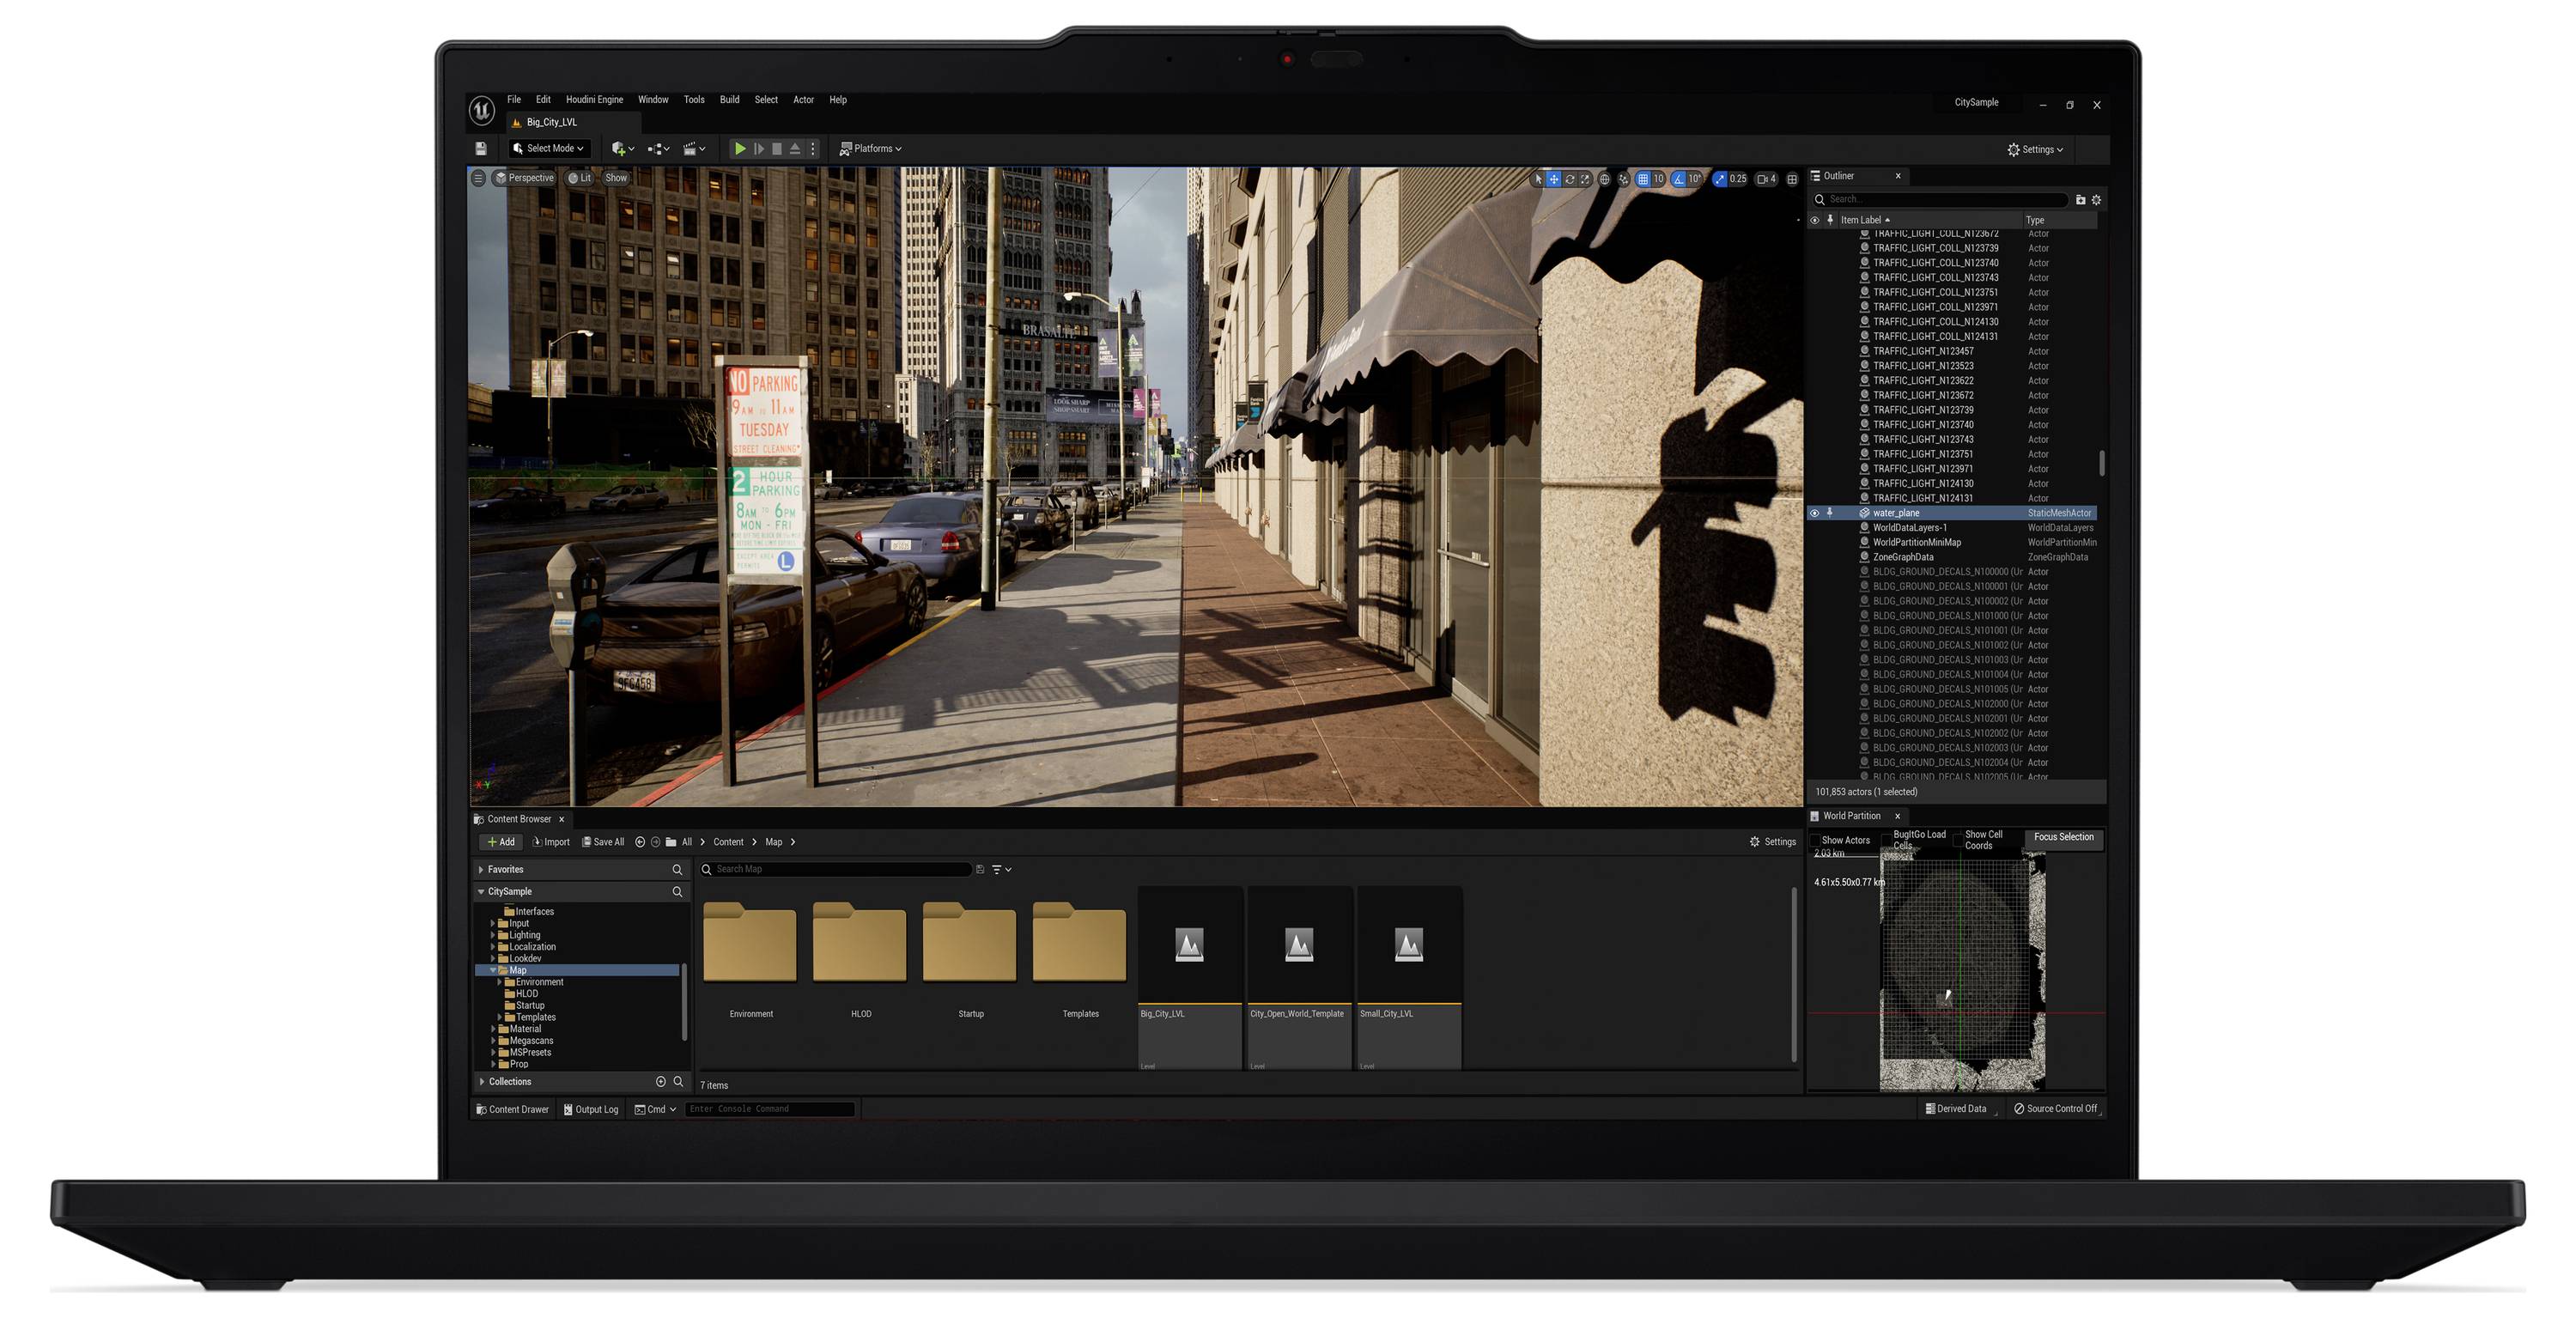Click the Focus Selection button

click(2063, 838)
